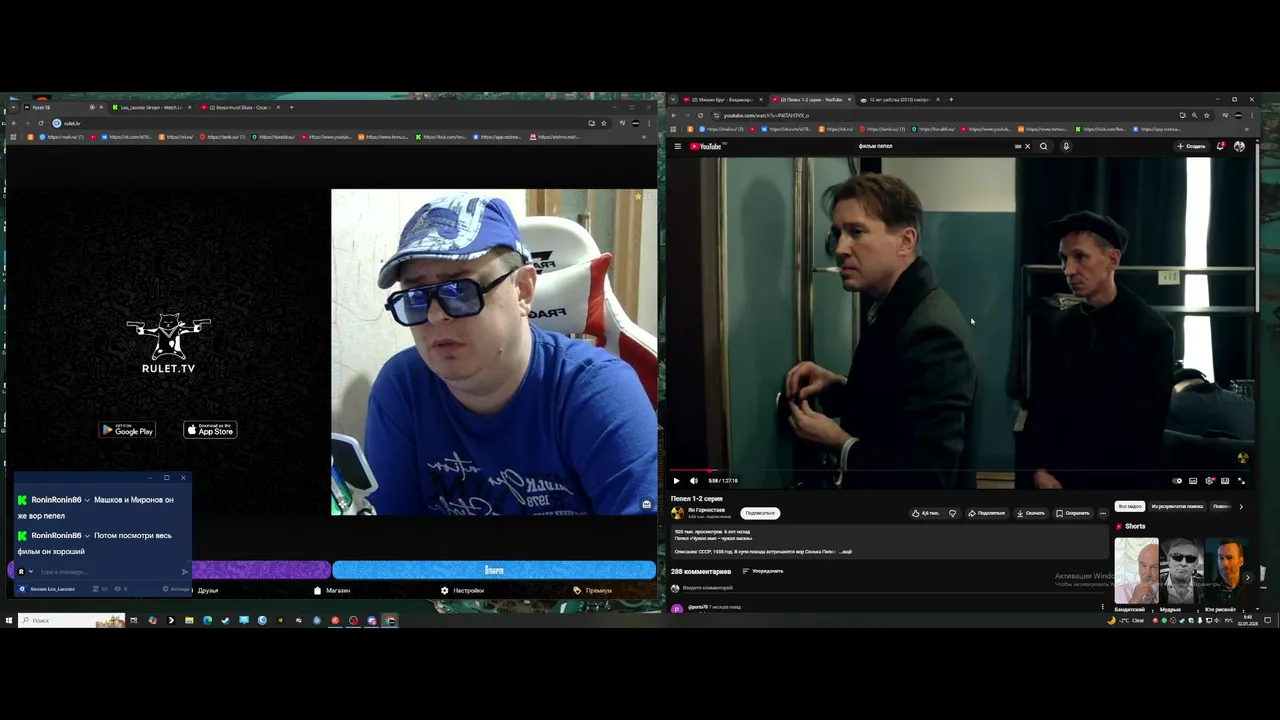Send chat message with arrow icon
1280x720 pixels.
(184, 571)
